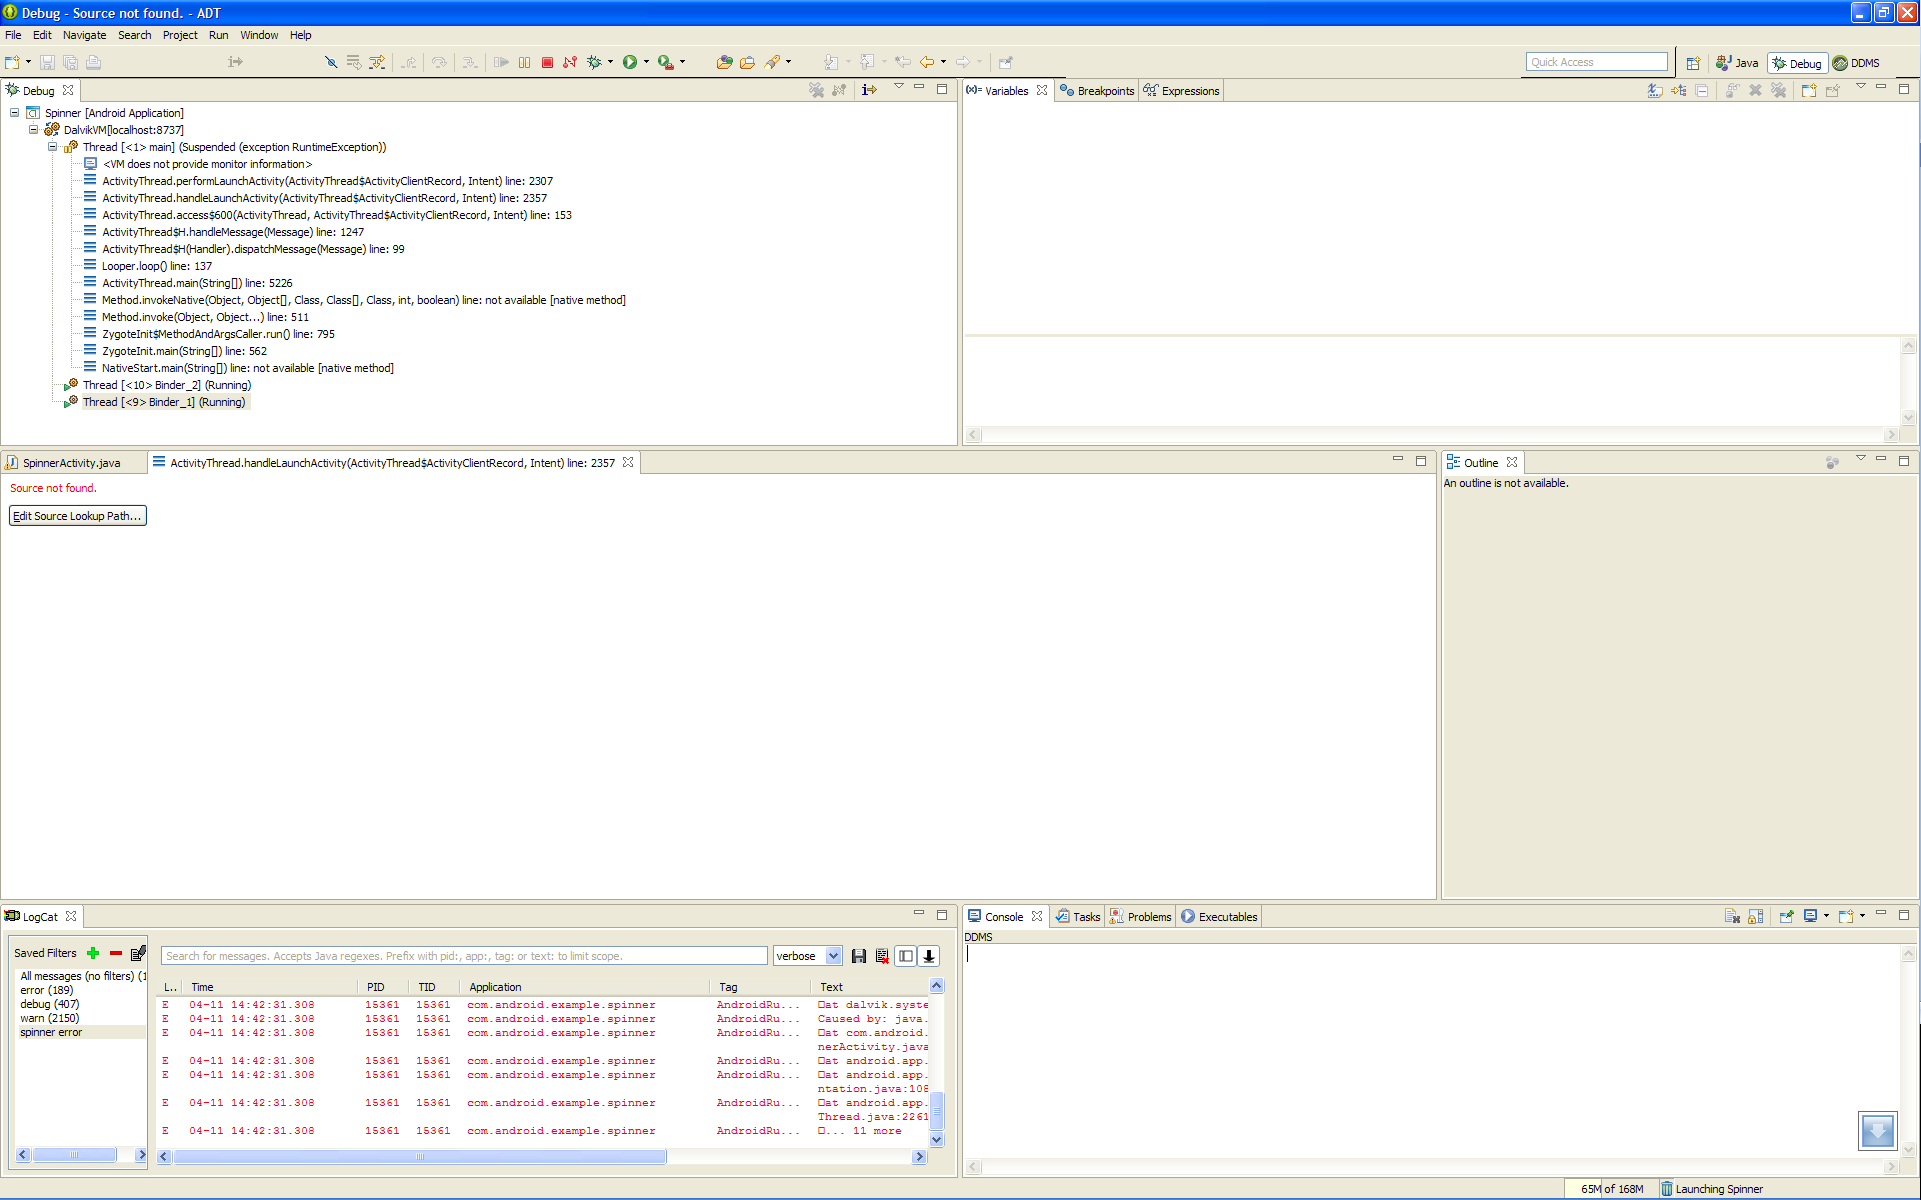This screenshot has height=1200, width=1921.
Task: Select the 'error (189)' saved filter
Action: (46, 990)
